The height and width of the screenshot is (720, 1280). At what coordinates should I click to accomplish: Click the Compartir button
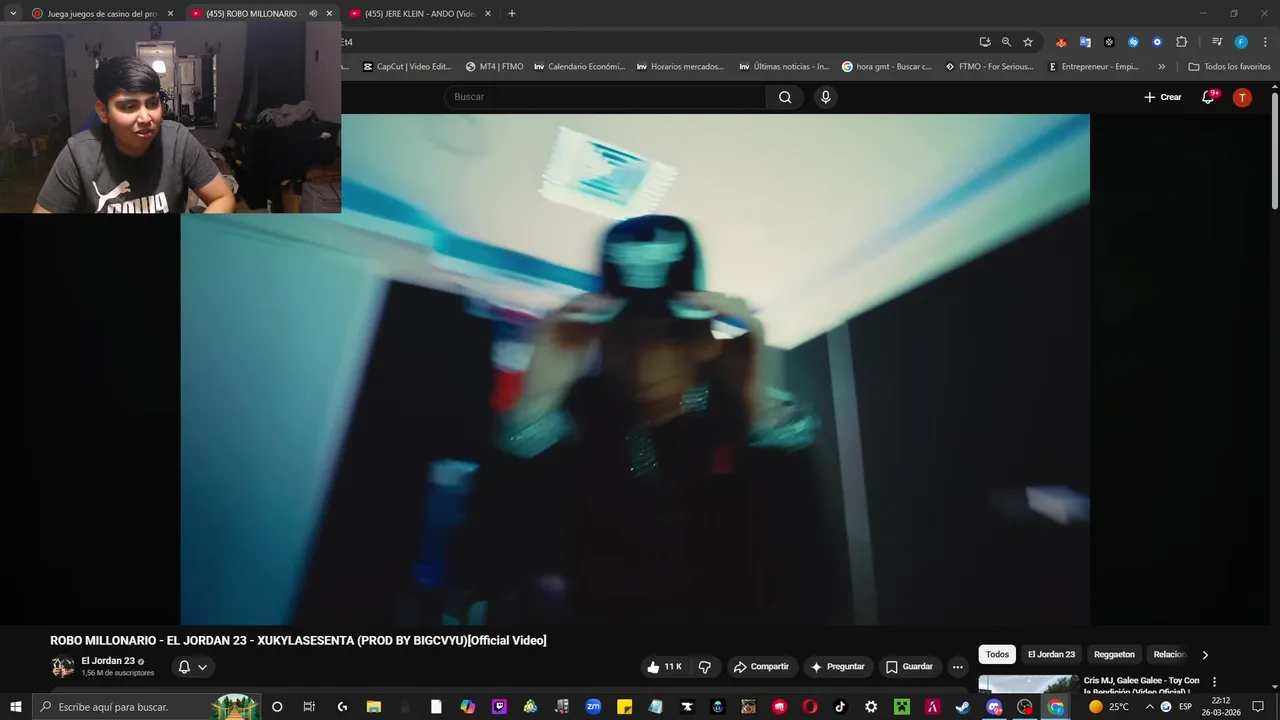[x=760, y=667]
